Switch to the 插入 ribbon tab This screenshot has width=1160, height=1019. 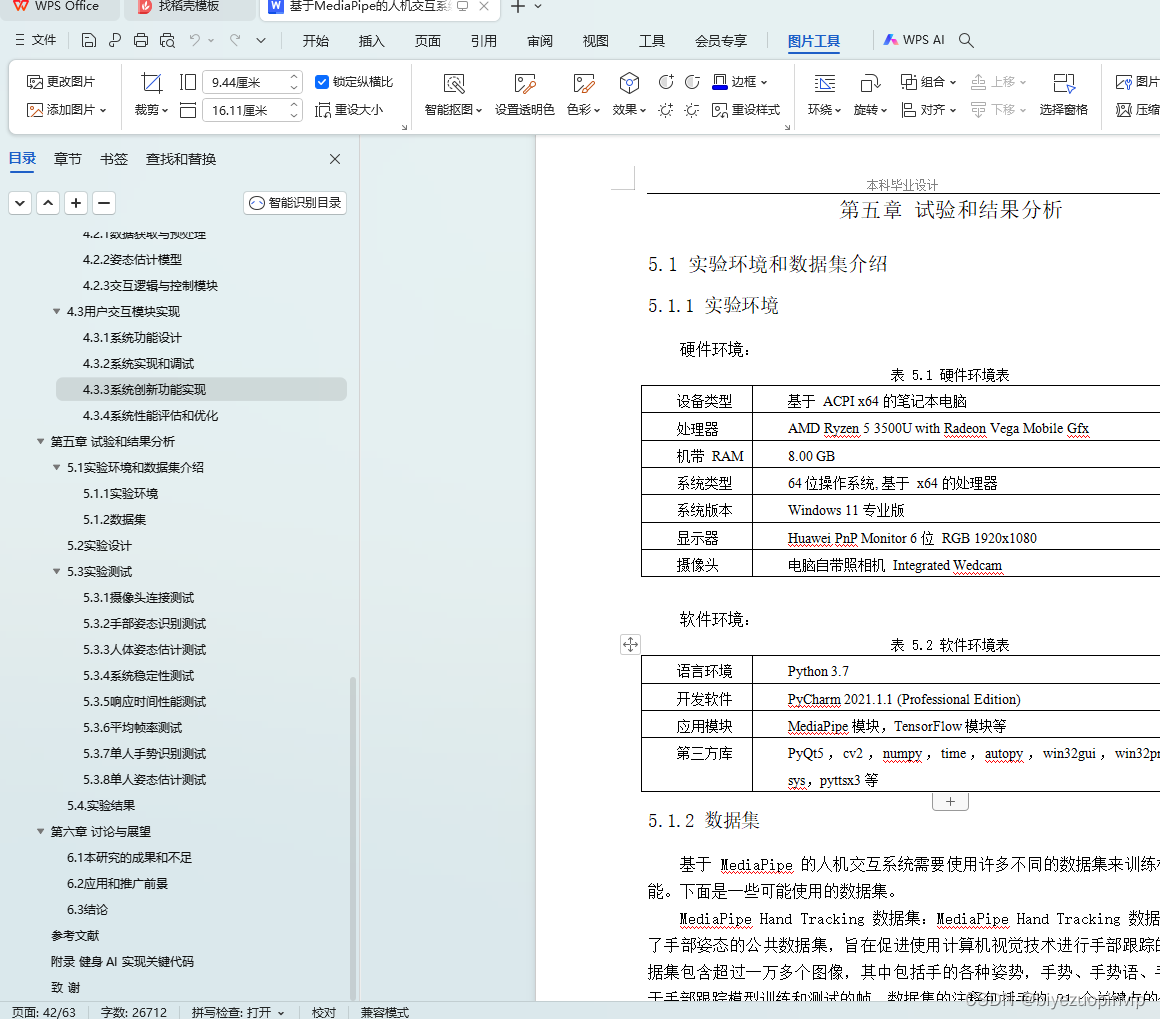[371, 41]
